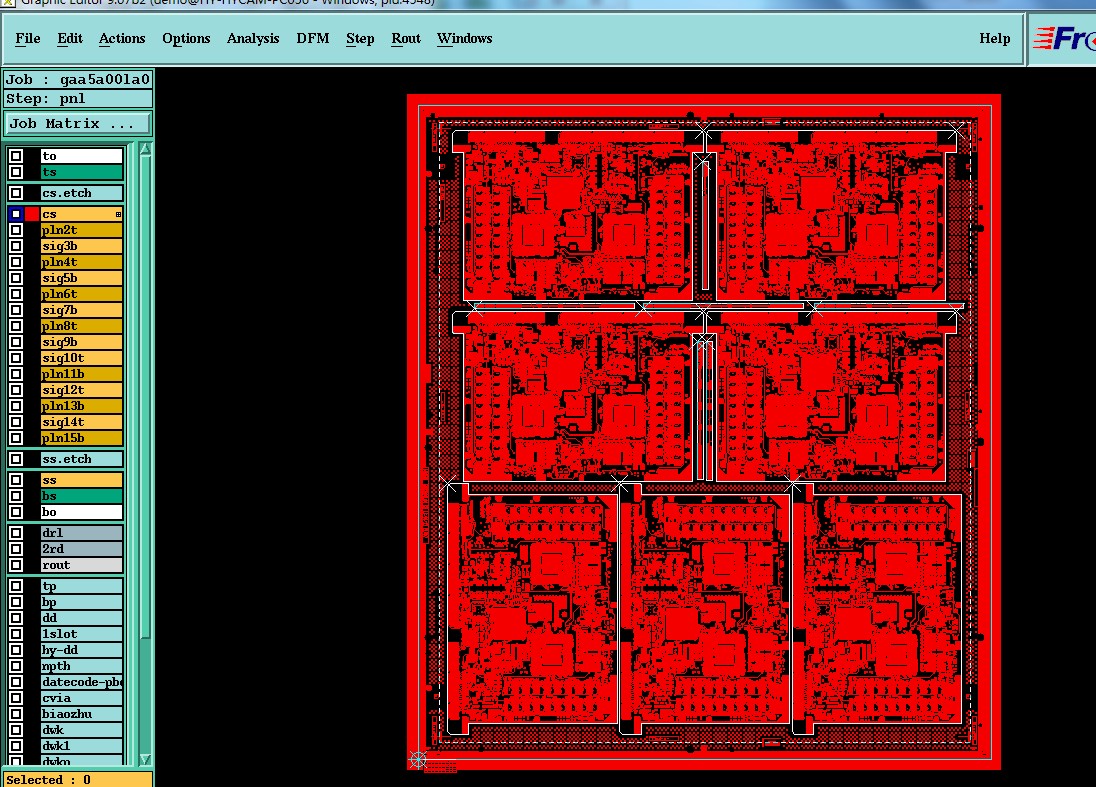Toggle checkbox for the cs layer

16,214
